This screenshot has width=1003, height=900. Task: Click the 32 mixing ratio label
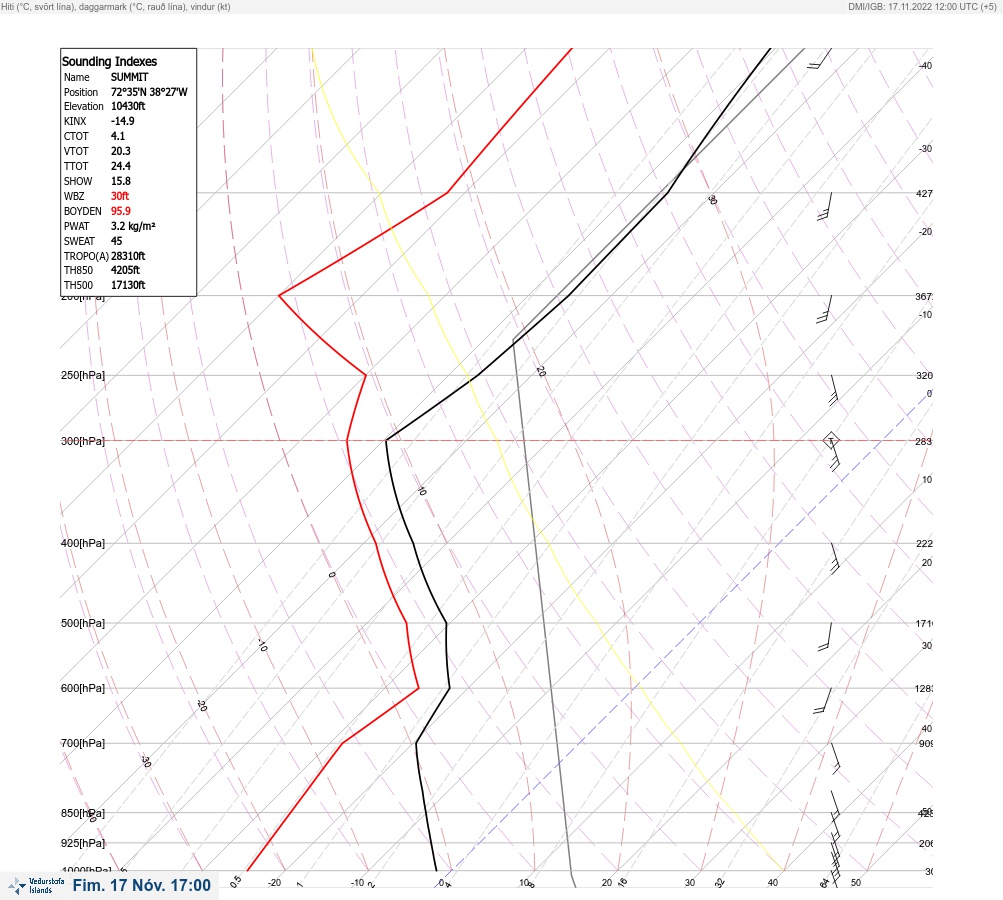point(720,883)
